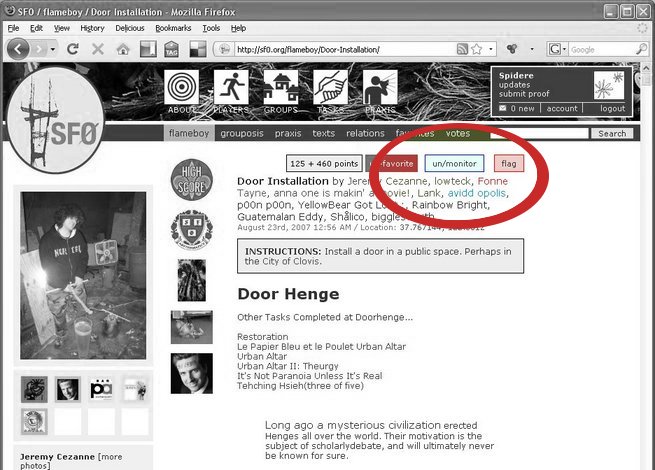Open the man's portrait thumbnail below badges
The width and height of the screenshot is (655, 470).
(192, 373)
